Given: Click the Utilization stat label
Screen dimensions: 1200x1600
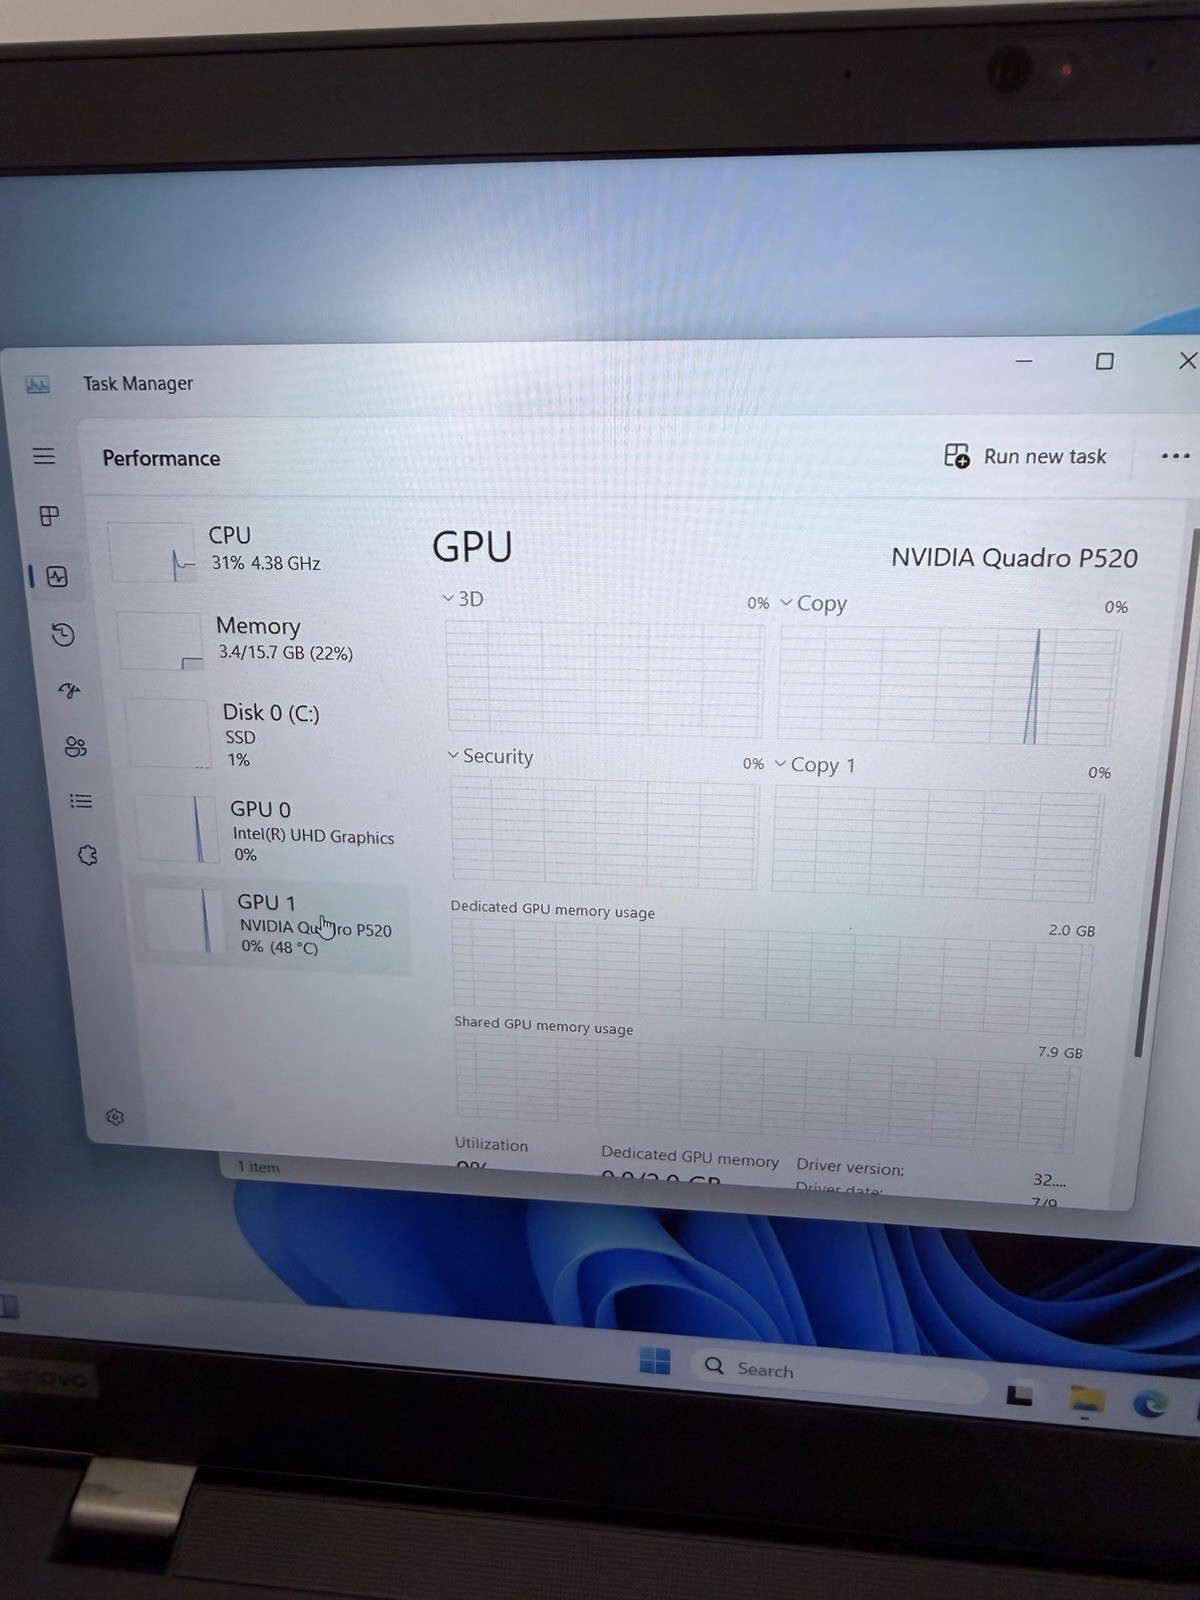Looking at the screenshot, I should point(491,1144).
